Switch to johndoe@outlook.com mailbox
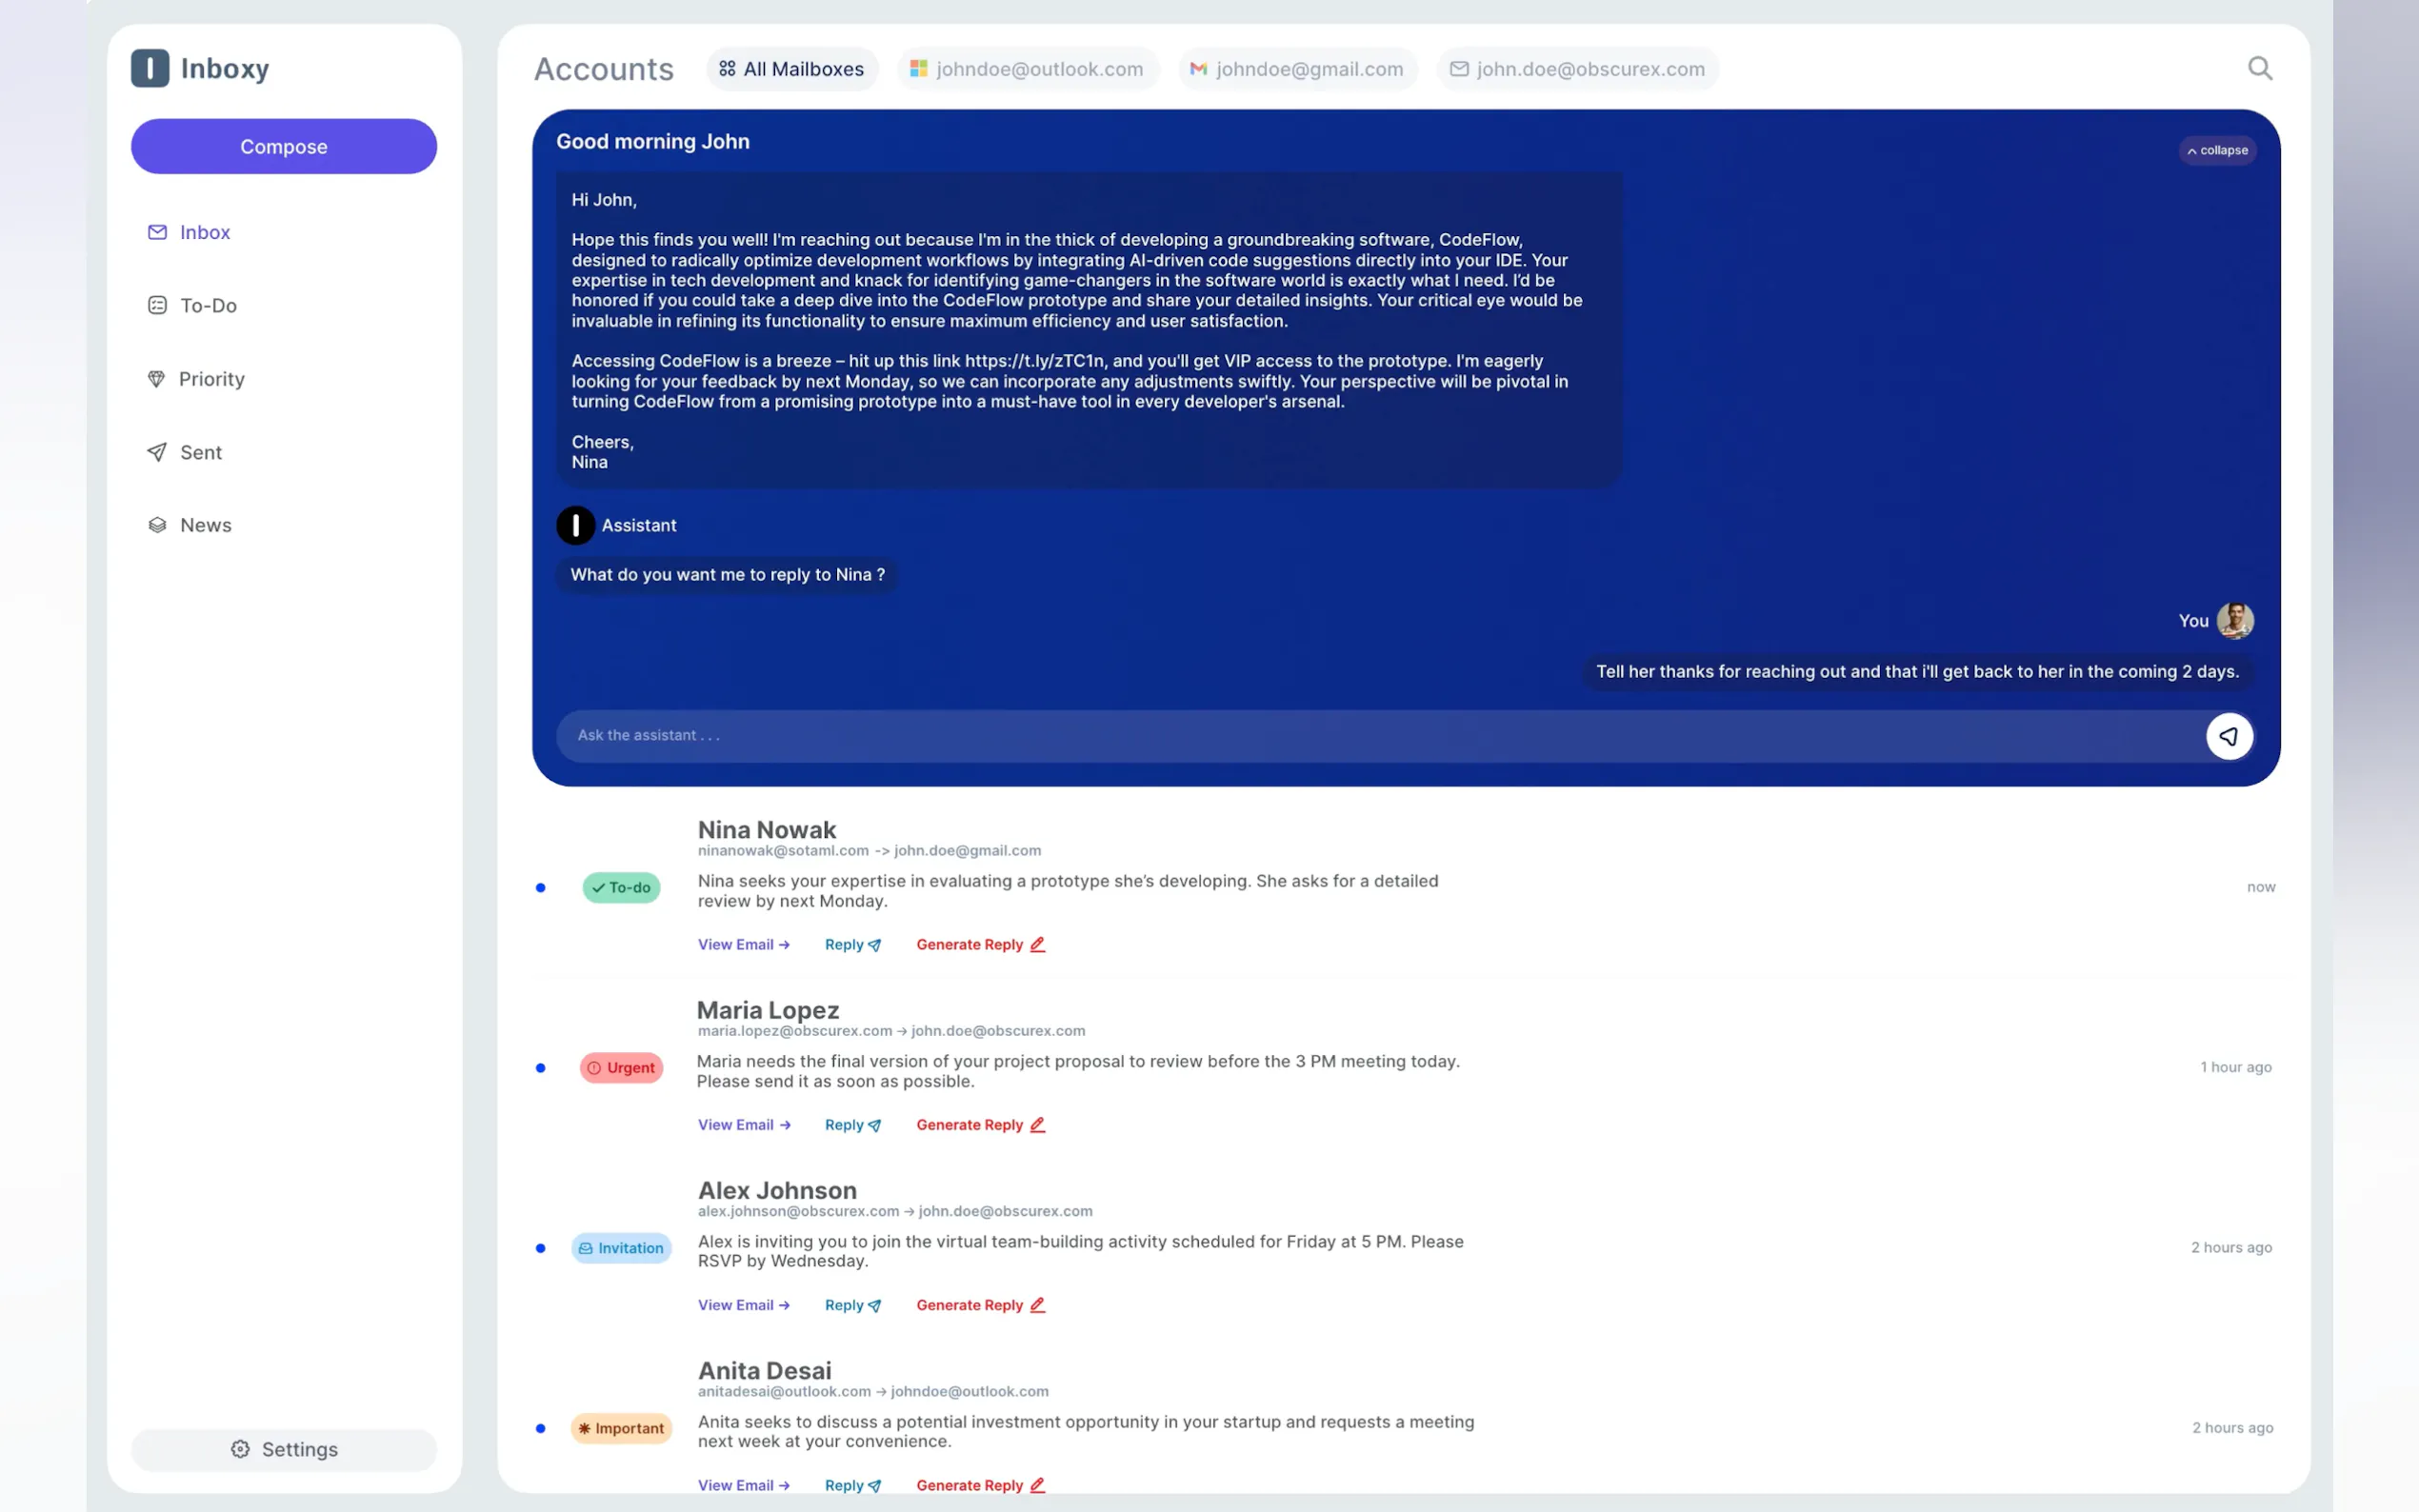Viewport: 2419px width, 1512px height. pyautogui.click(x=1027, y=69)
